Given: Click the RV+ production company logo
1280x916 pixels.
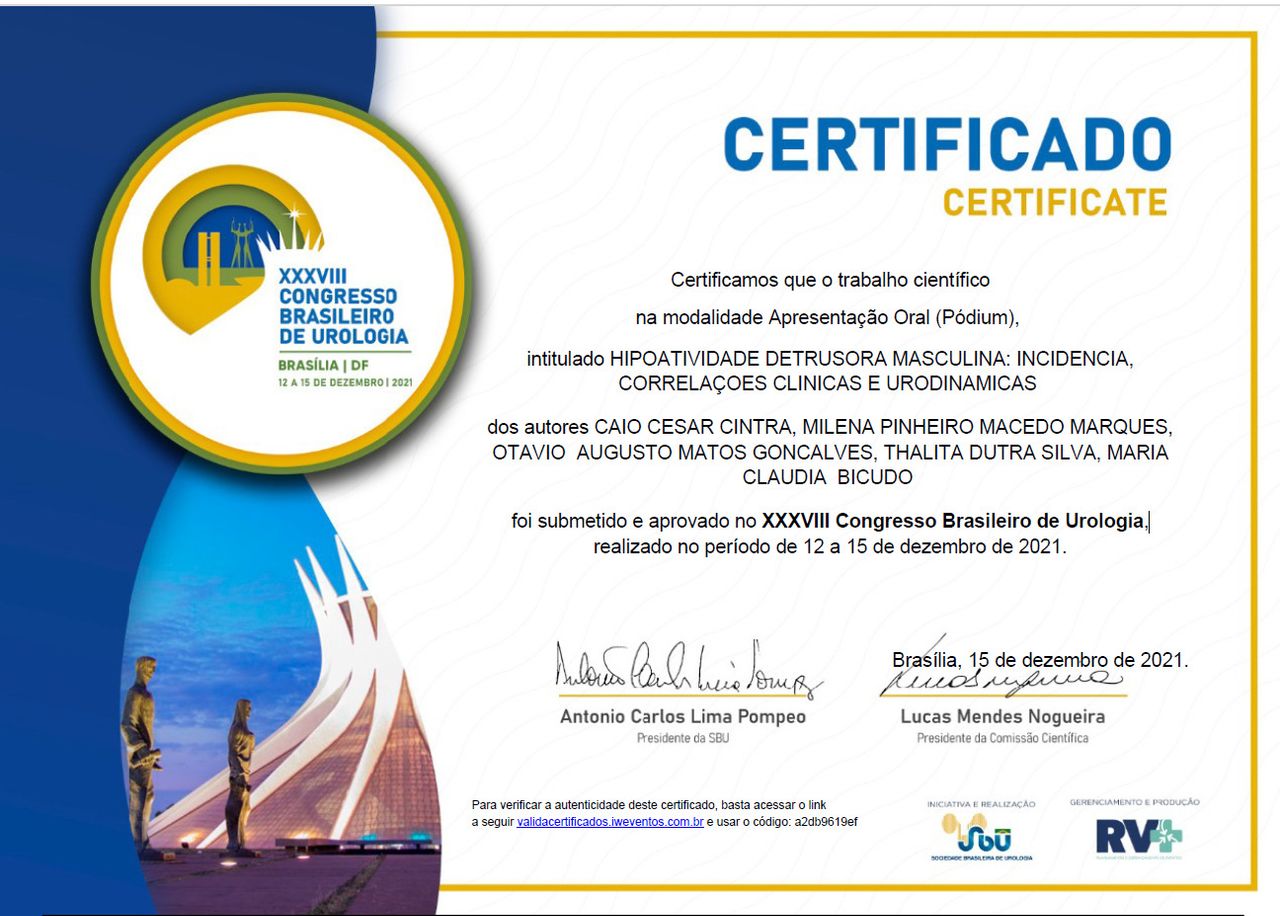Looking at the screenshot, I should point(1138,836).
